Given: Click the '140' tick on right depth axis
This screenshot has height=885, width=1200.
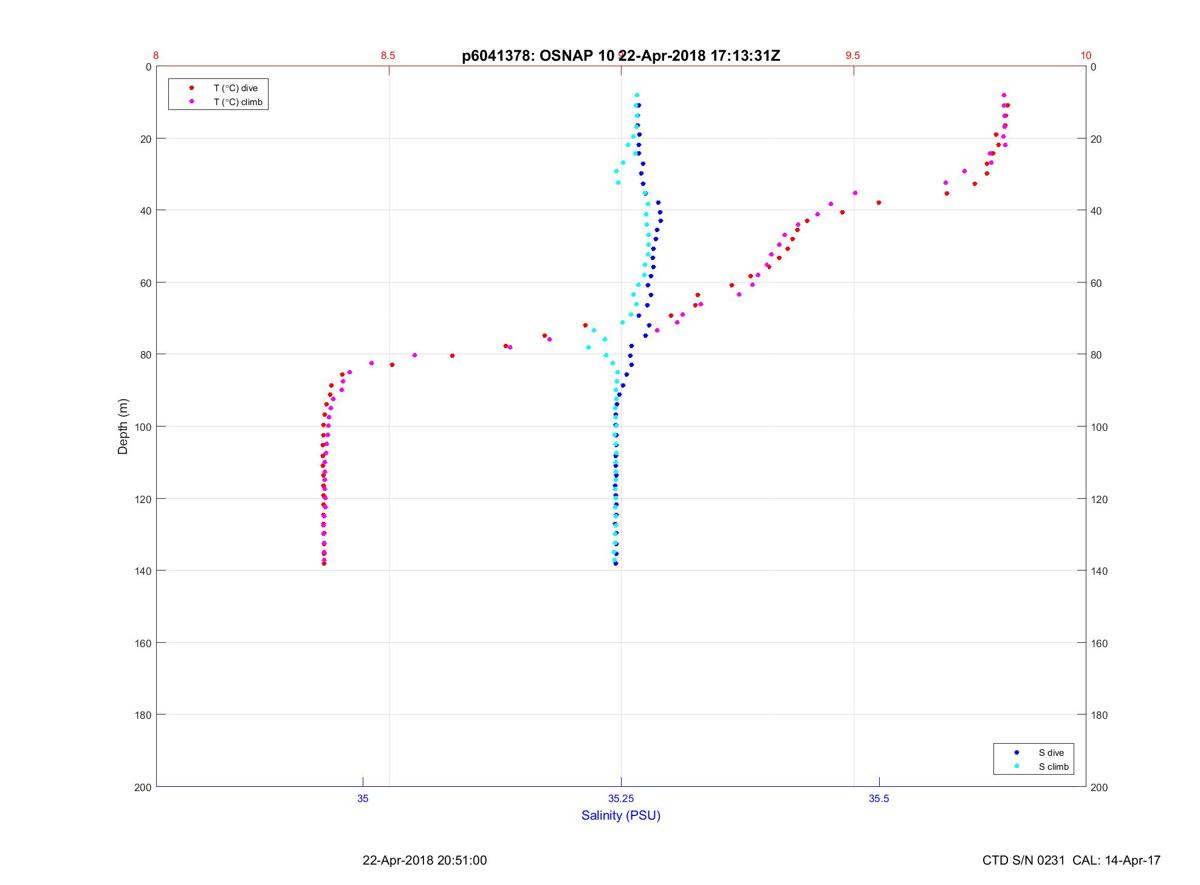Looking at the screenshot, I should click(1100, 571).
